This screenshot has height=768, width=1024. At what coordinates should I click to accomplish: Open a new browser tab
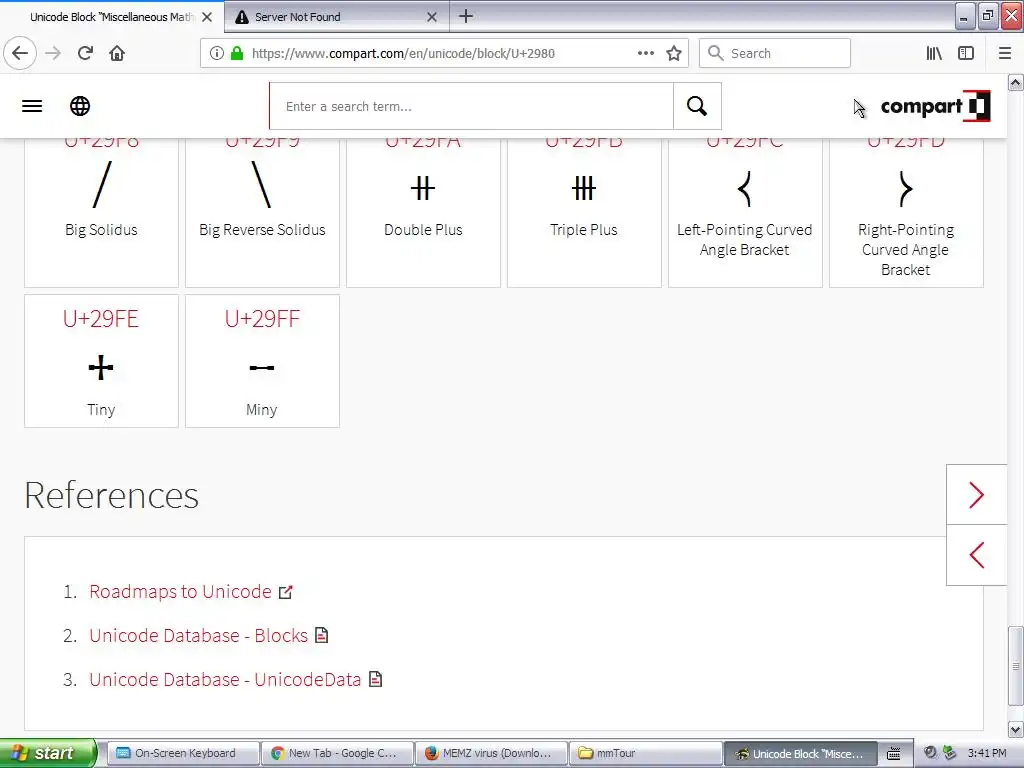466,16
